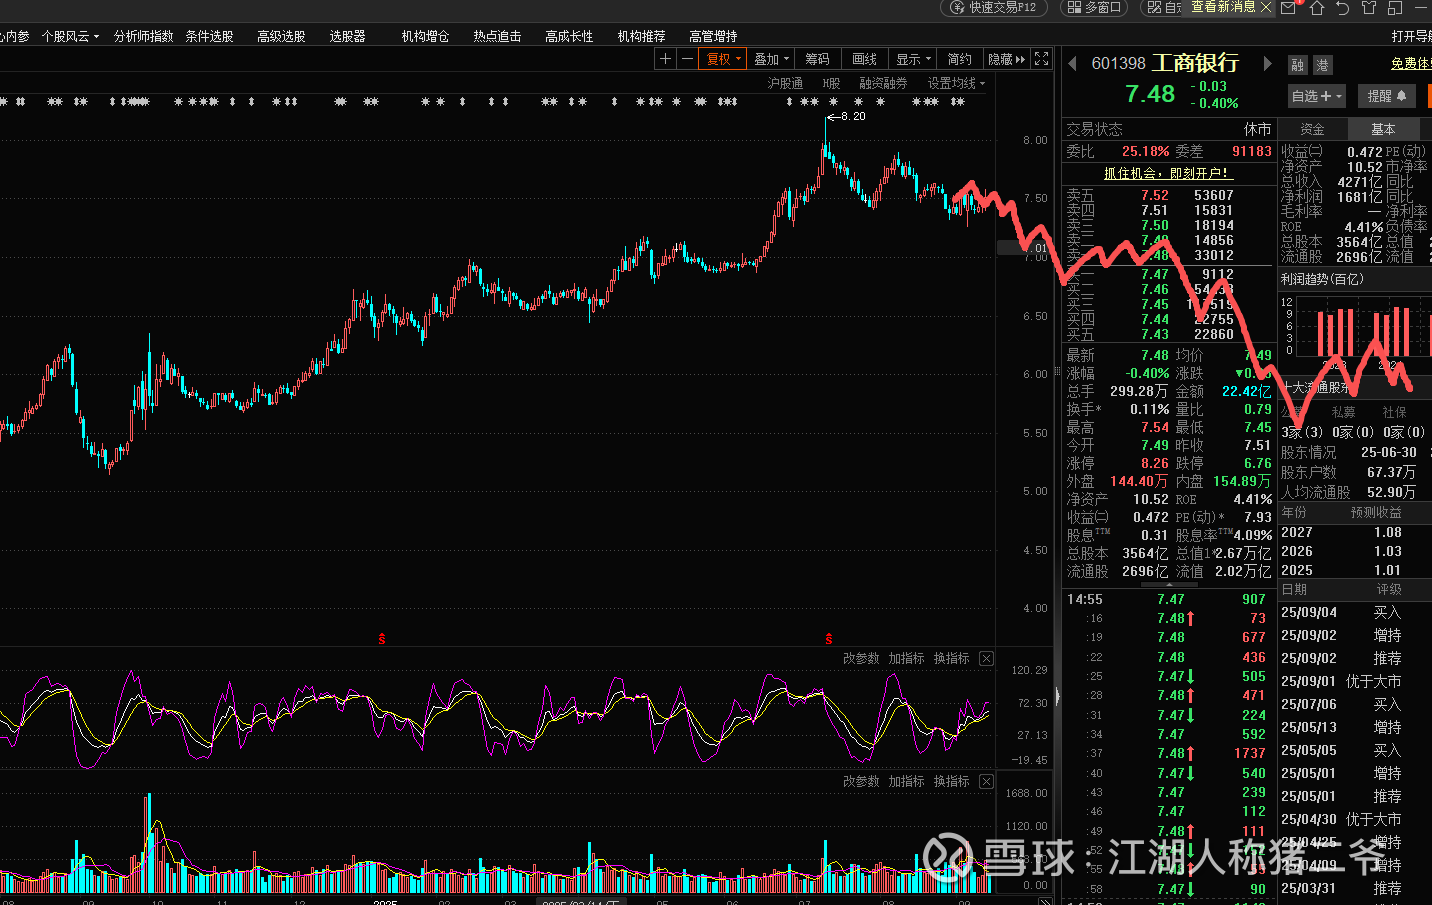Screen dimensions: 1432x905
Task: Open the 高管增持 menu item
Action: click(x=713, y=36)
